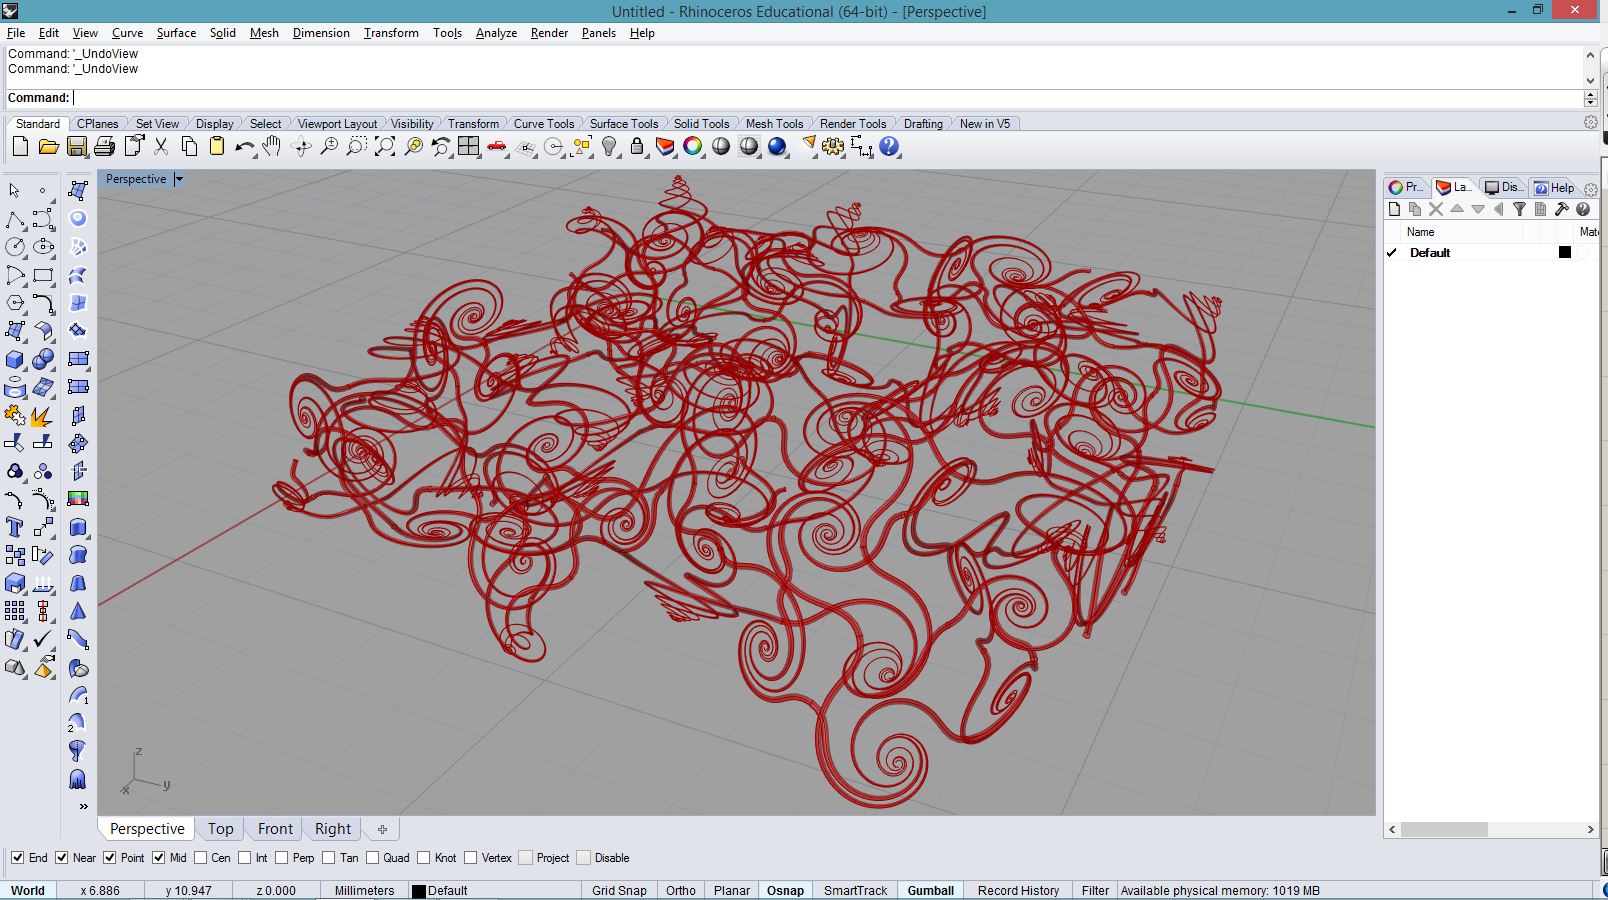Viewport: 1608px width, 900px height.
Task: Click the Zoom Extents icon
Action: 384,147
